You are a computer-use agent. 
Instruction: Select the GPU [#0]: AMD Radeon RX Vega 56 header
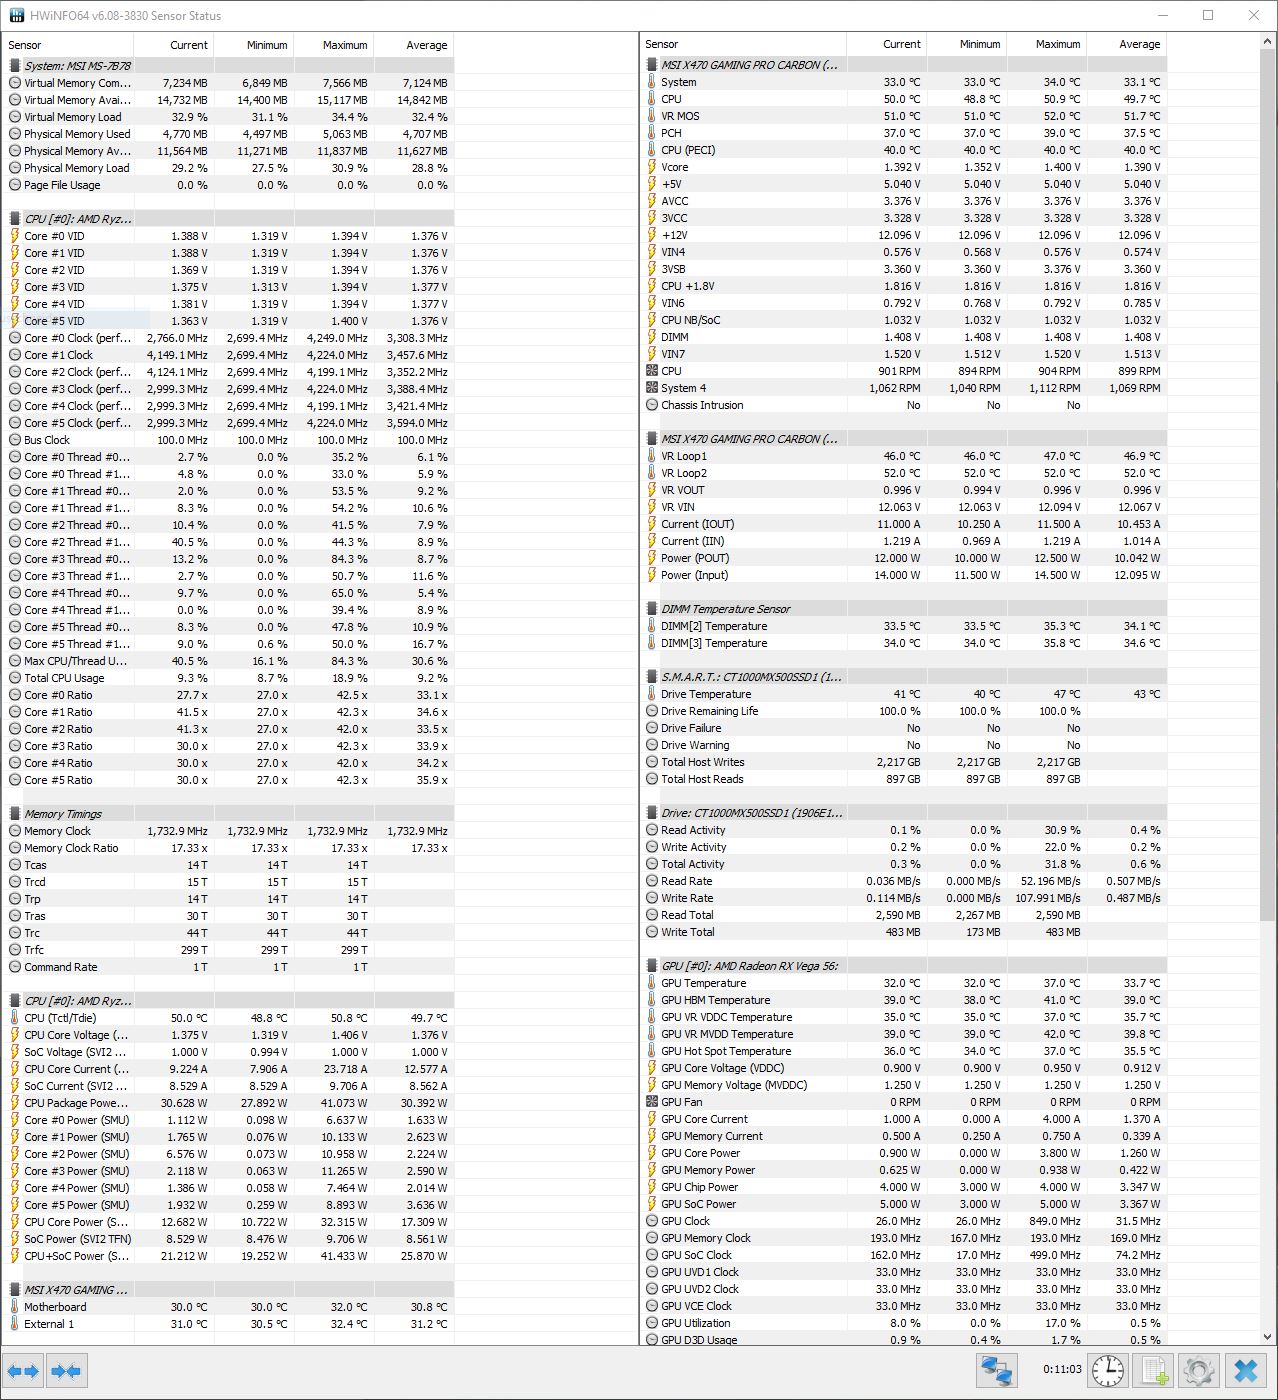[x=905, y=966]
